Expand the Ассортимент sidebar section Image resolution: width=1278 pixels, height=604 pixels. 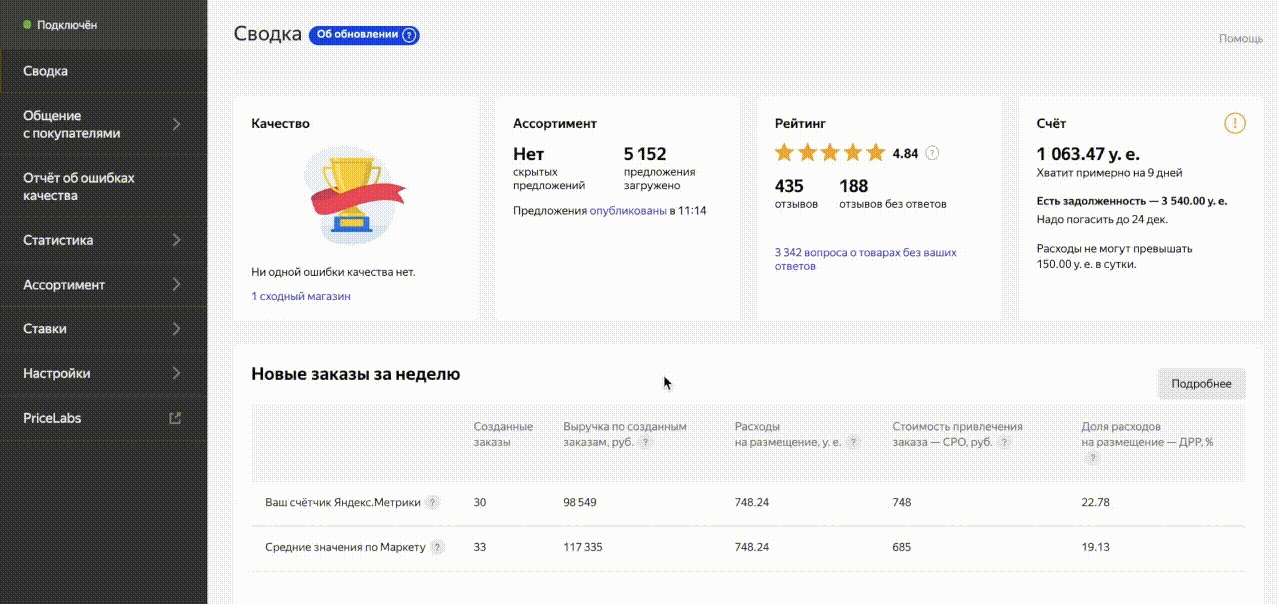point(176,284)
